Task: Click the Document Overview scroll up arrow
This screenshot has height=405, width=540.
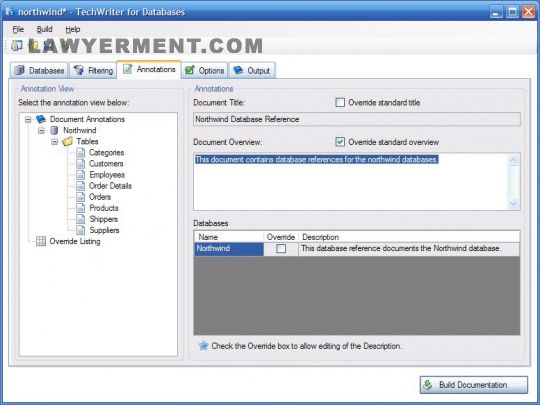Action: pyautogui.click(x=513, y=160)
